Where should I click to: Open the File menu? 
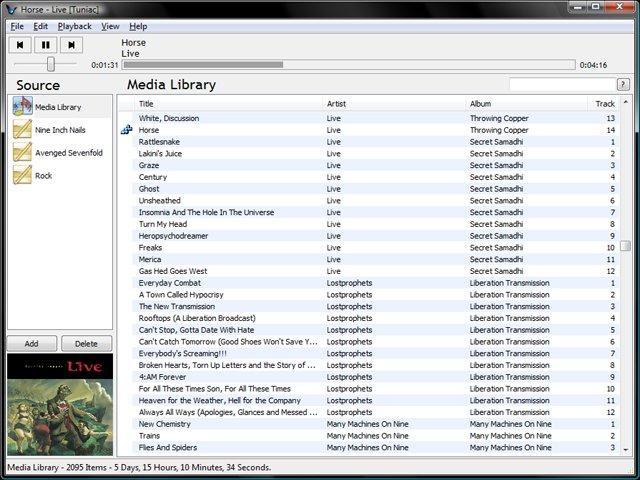point(17,27)
